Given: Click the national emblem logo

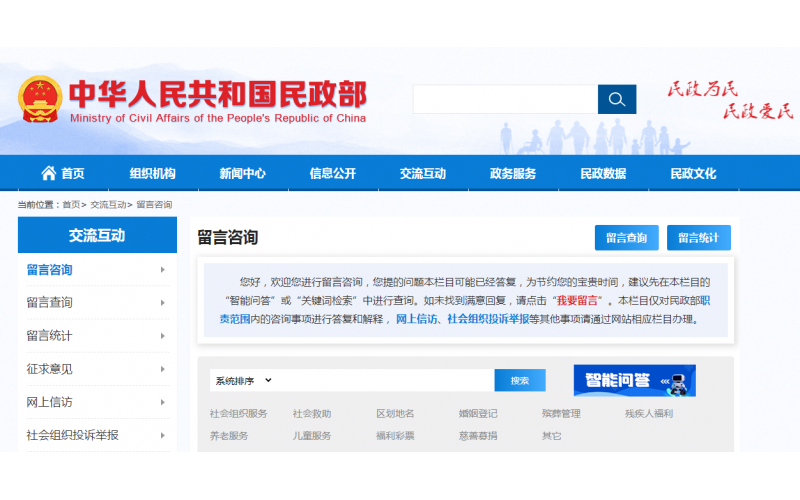Looking at the screenshot, I should tap(40, 99).
